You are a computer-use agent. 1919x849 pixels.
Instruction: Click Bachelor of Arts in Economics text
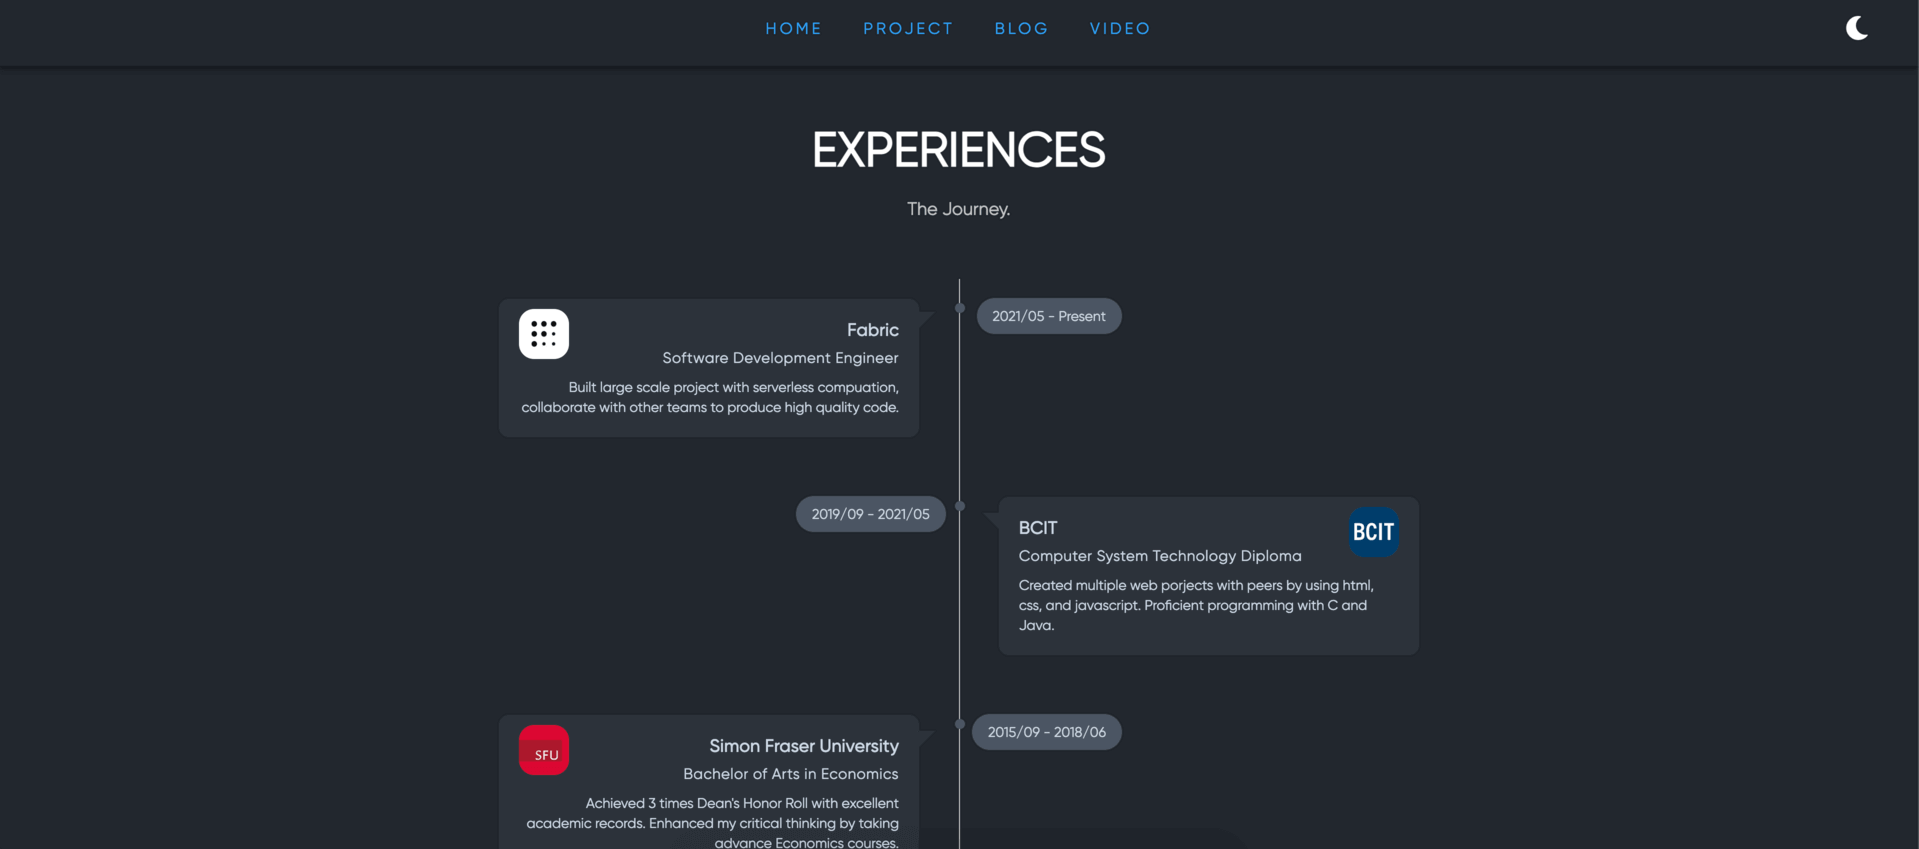click(x=790, y=774)
